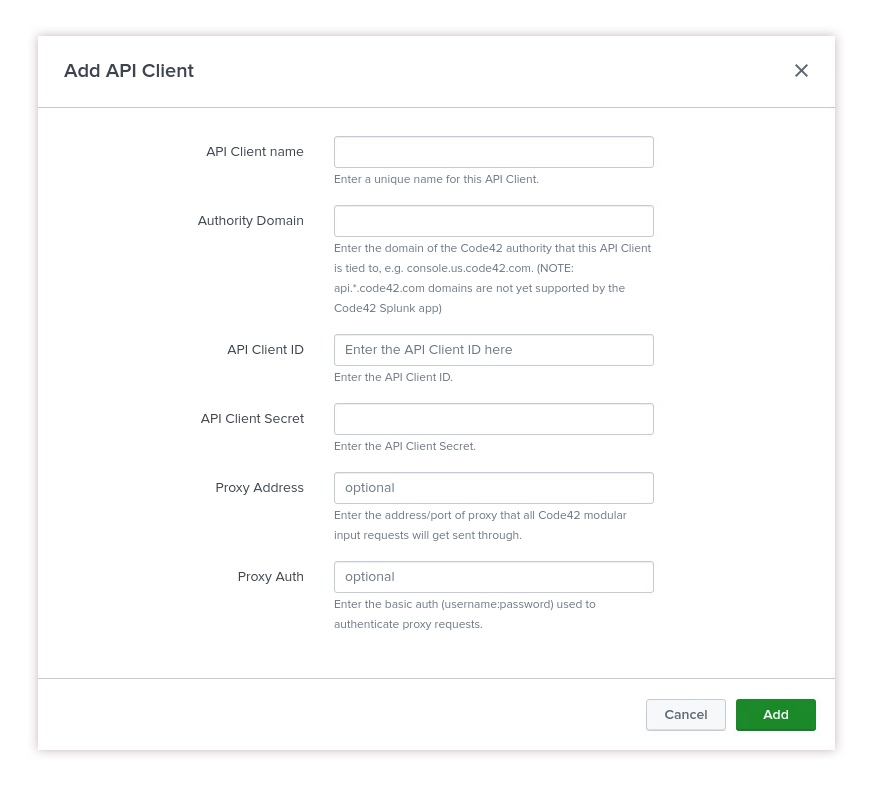Screen dimensions: 875x789
Task: Click the API Client name label
Action: click(255, 152)
